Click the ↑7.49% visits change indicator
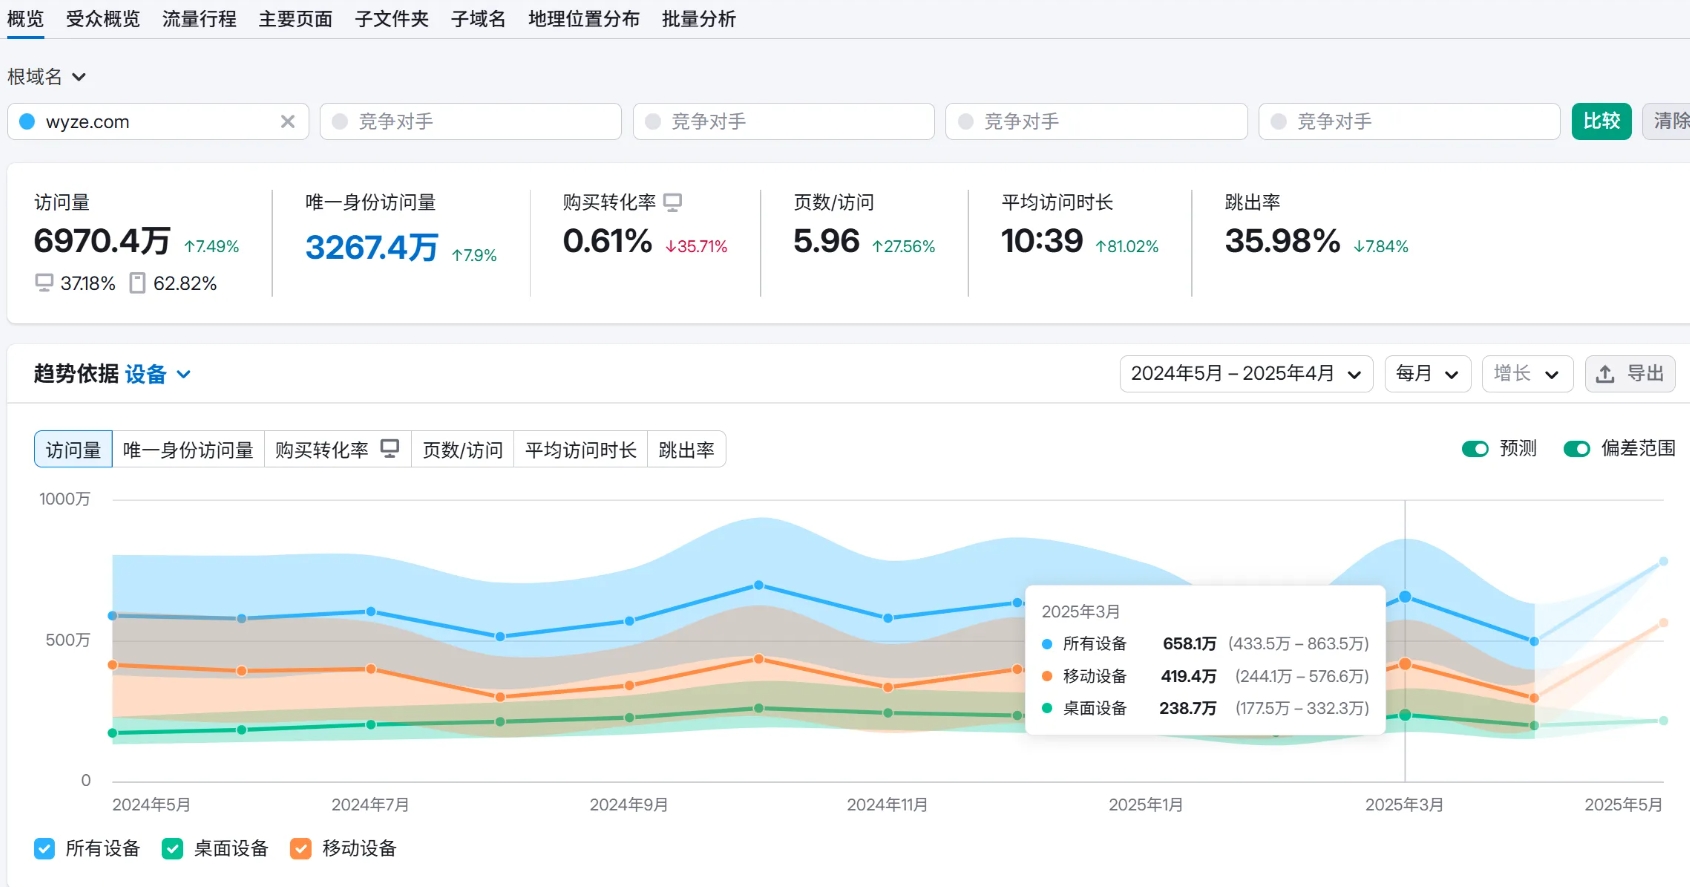 point(211,246)
